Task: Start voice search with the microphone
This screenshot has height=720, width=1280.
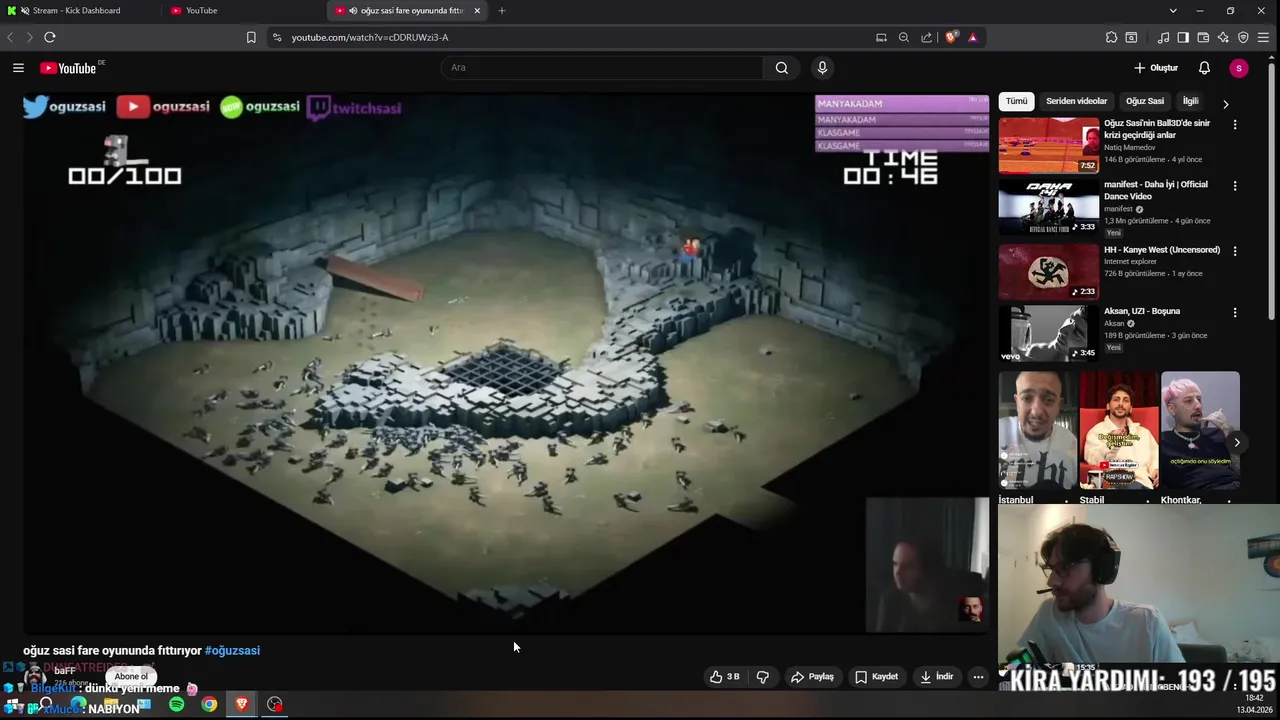Action: point(822,68)
